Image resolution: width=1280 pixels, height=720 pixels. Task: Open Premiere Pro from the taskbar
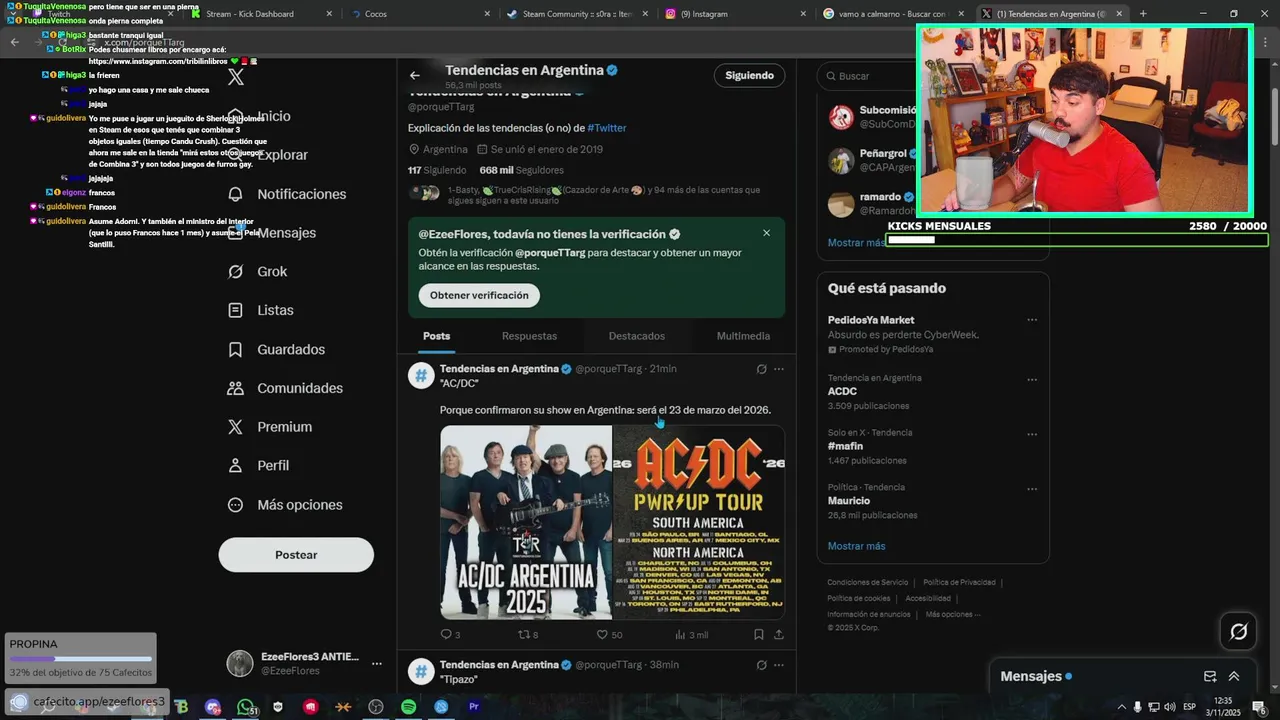pos(474,707)
